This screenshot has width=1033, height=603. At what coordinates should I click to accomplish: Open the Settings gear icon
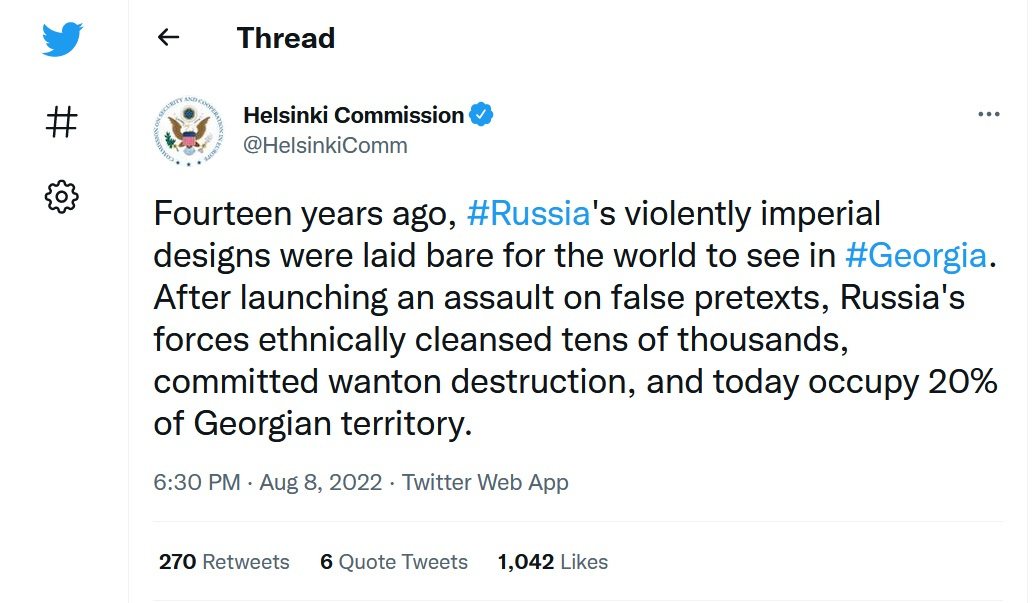coord(61,196)
